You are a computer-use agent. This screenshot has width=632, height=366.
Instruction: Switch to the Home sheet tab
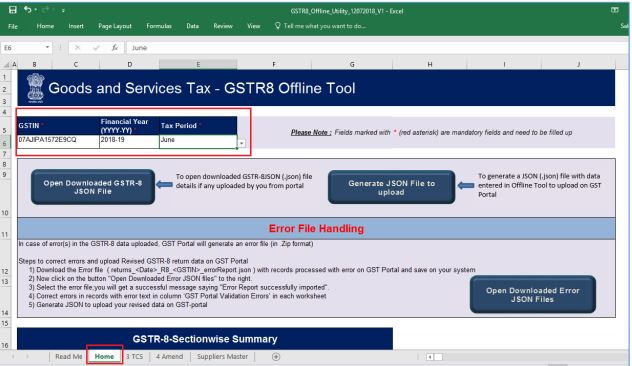(x=104, y=356)
